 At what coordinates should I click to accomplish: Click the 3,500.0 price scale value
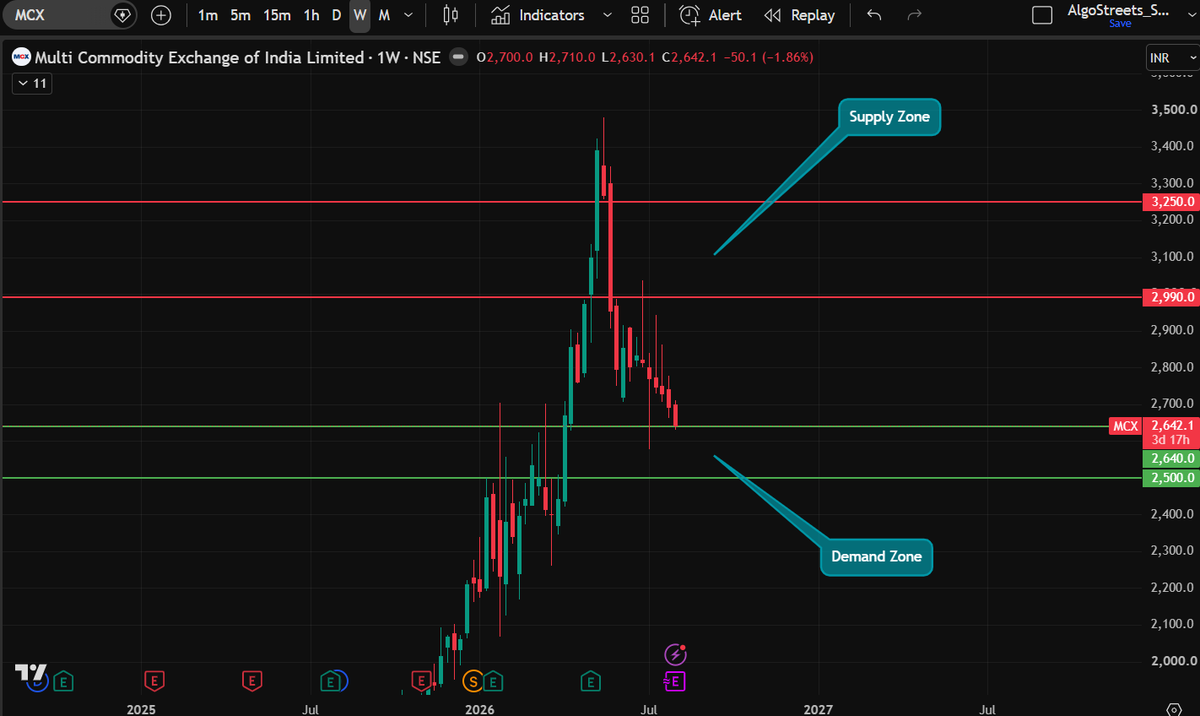click(x=1173, y=110)
